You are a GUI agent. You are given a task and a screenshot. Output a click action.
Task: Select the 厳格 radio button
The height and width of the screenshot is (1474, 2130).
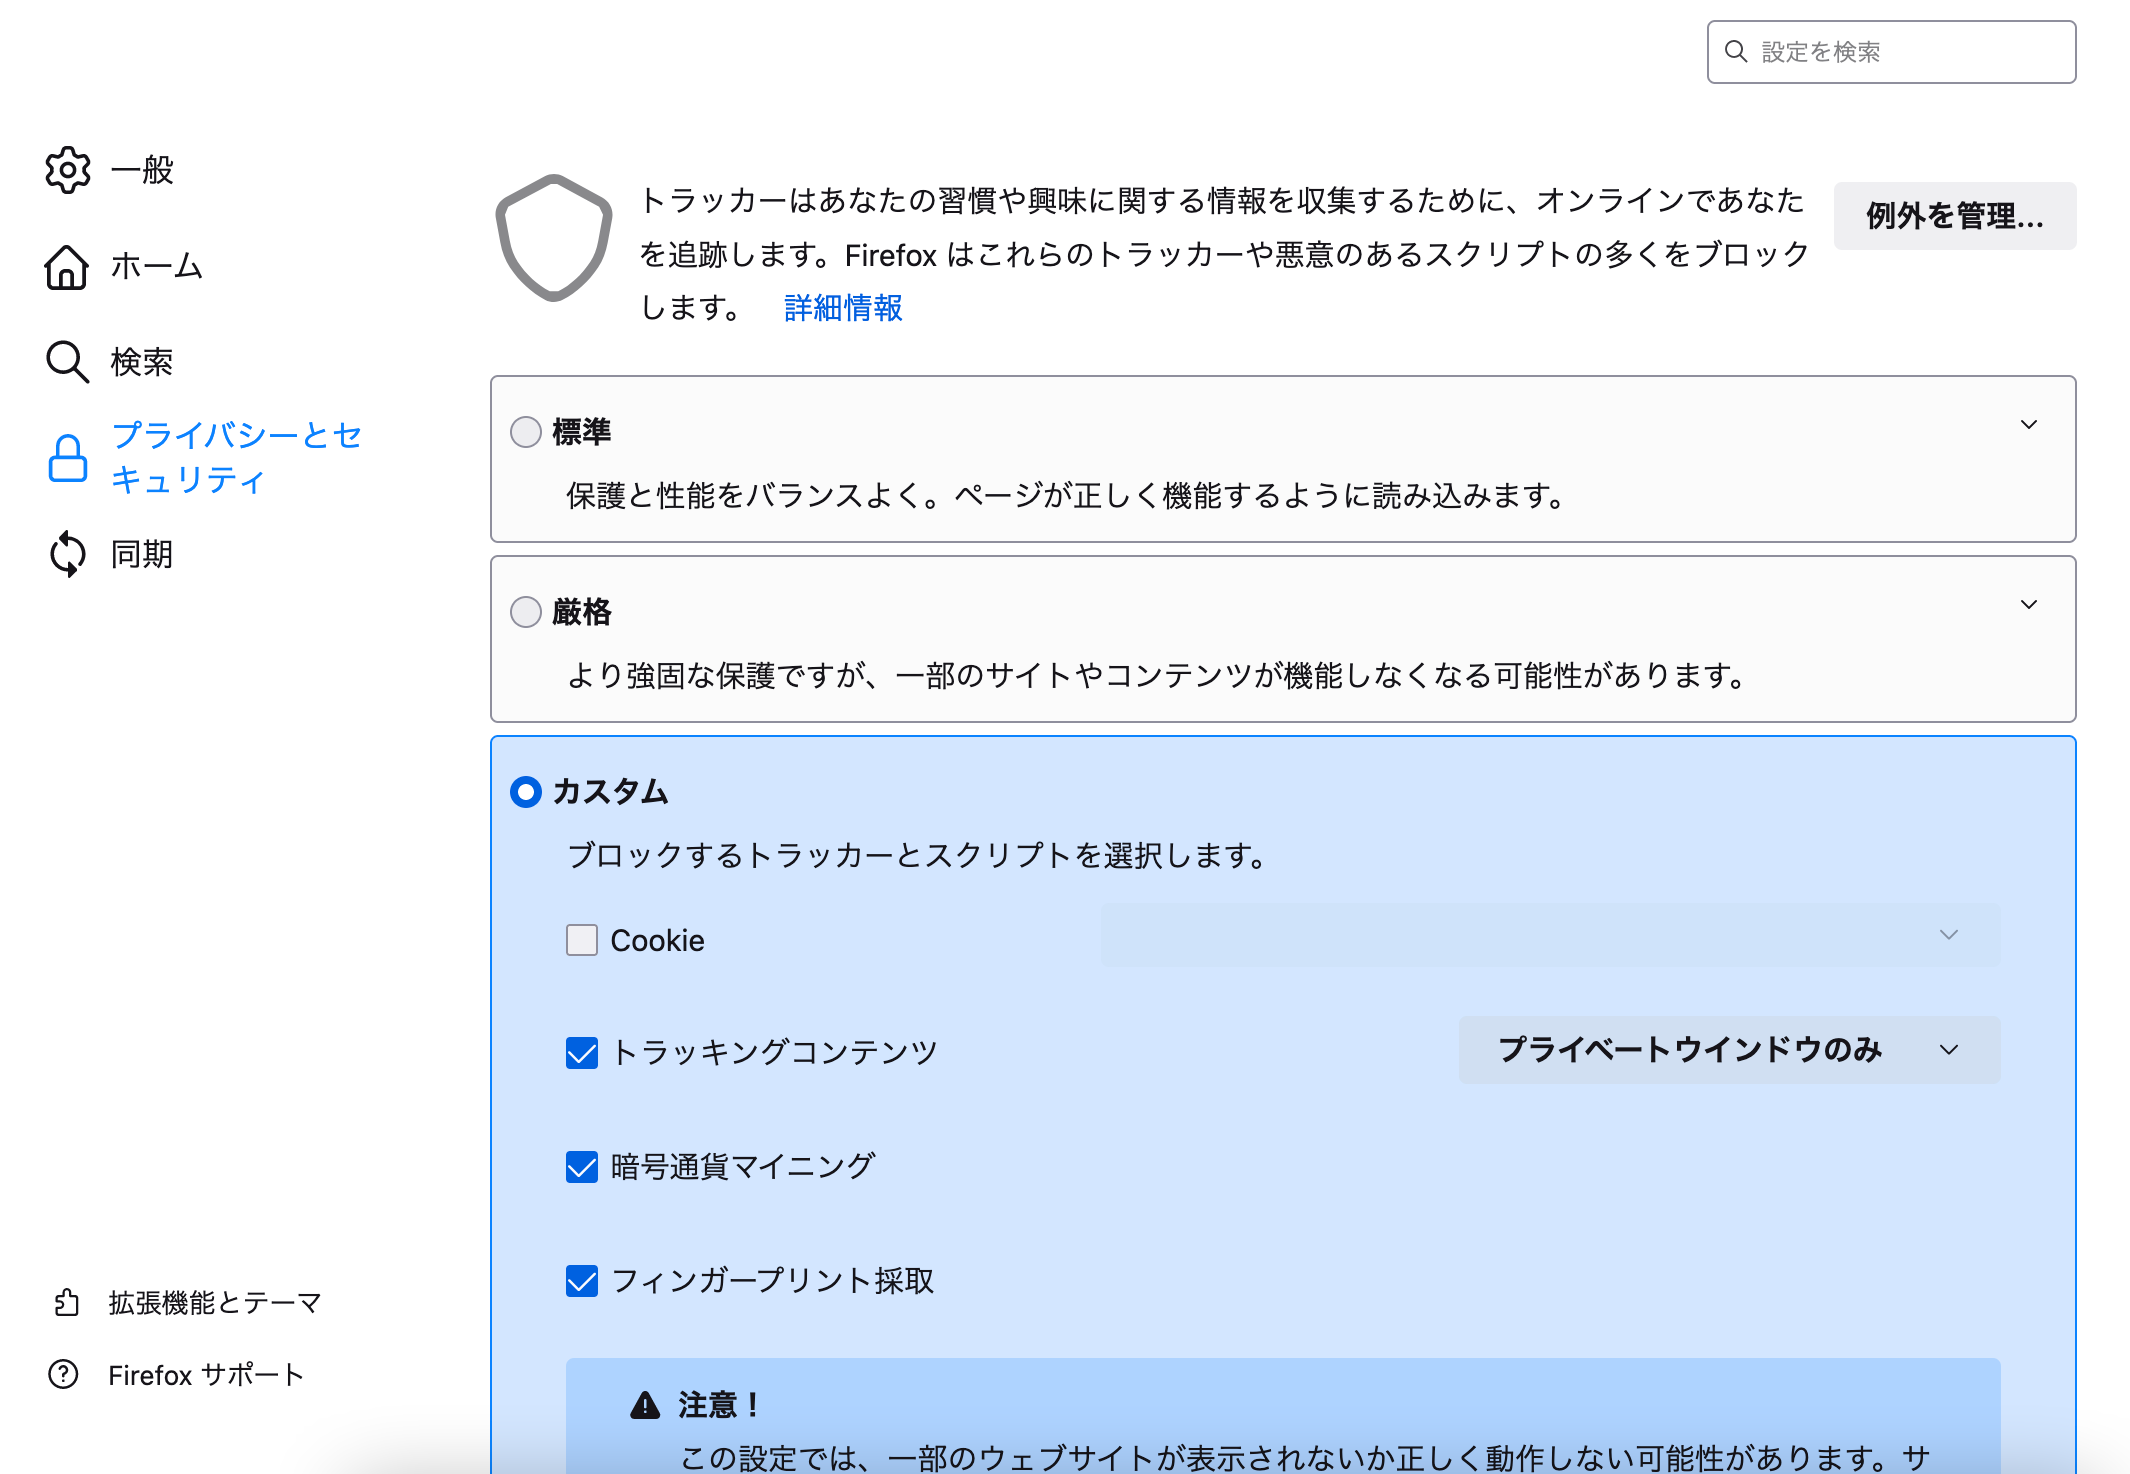[x=526, y=612]
